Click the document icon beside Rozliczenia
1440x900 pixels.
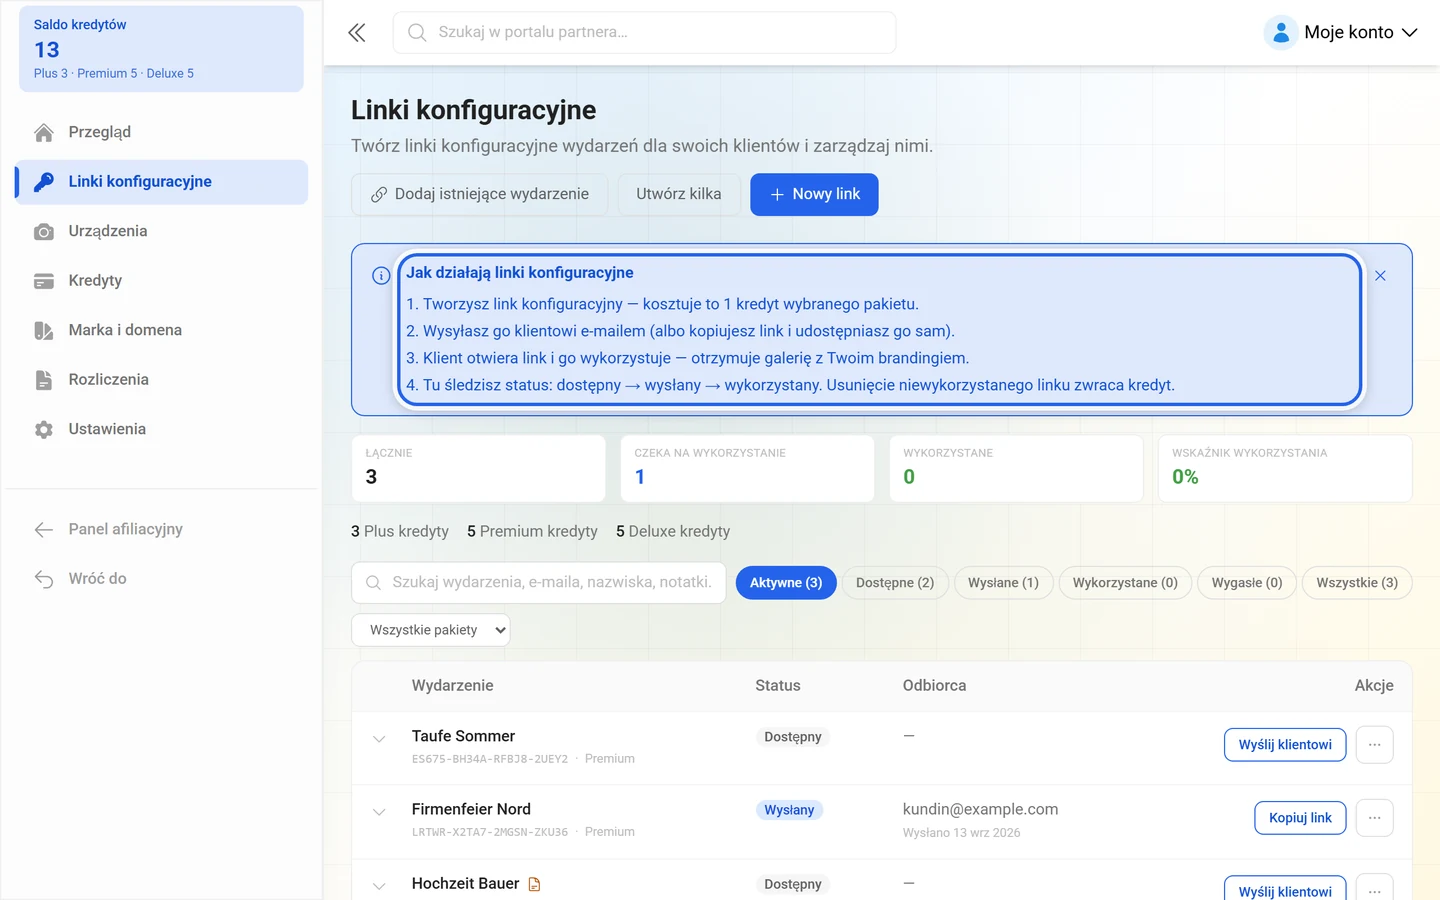click(44, 380)
